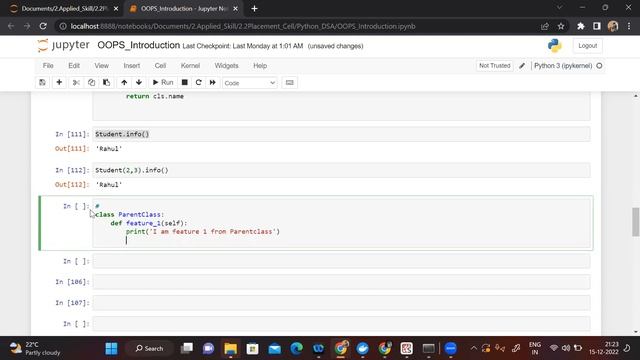Cut selected cells with scissors icon

(x=76, y=82)
